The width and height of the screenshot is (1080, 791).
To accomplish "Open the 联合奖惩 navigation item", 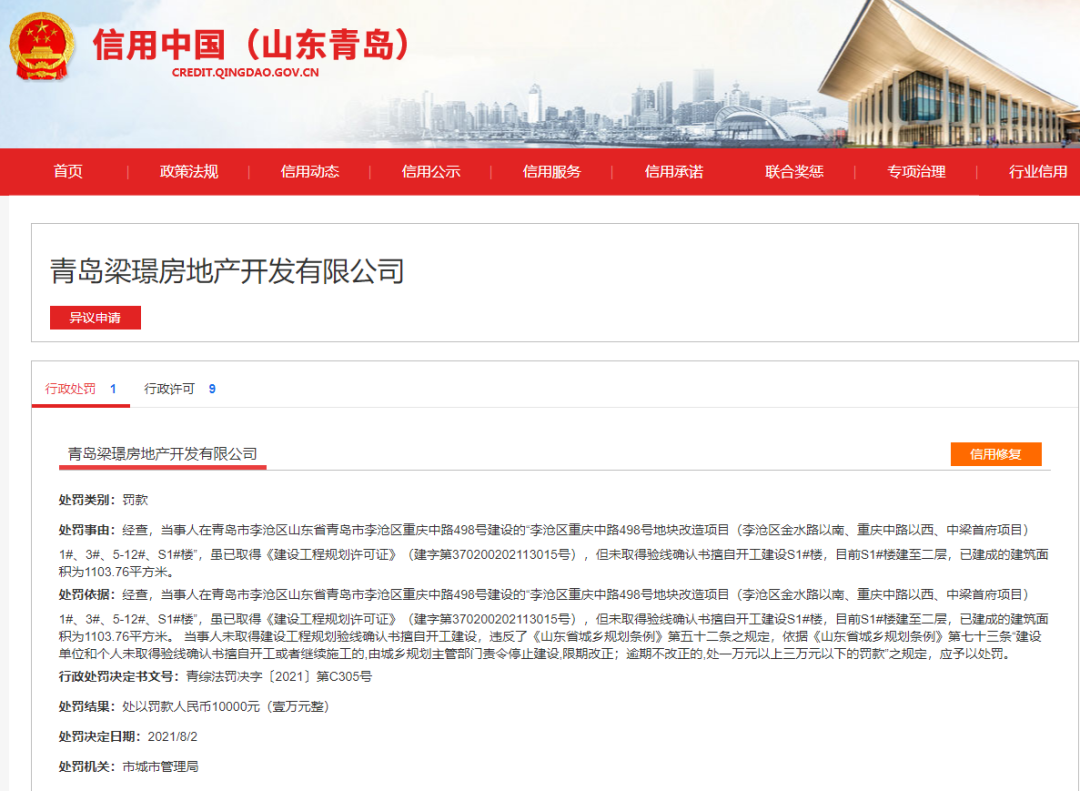I will pyautogui.click(x=795, y=171).
